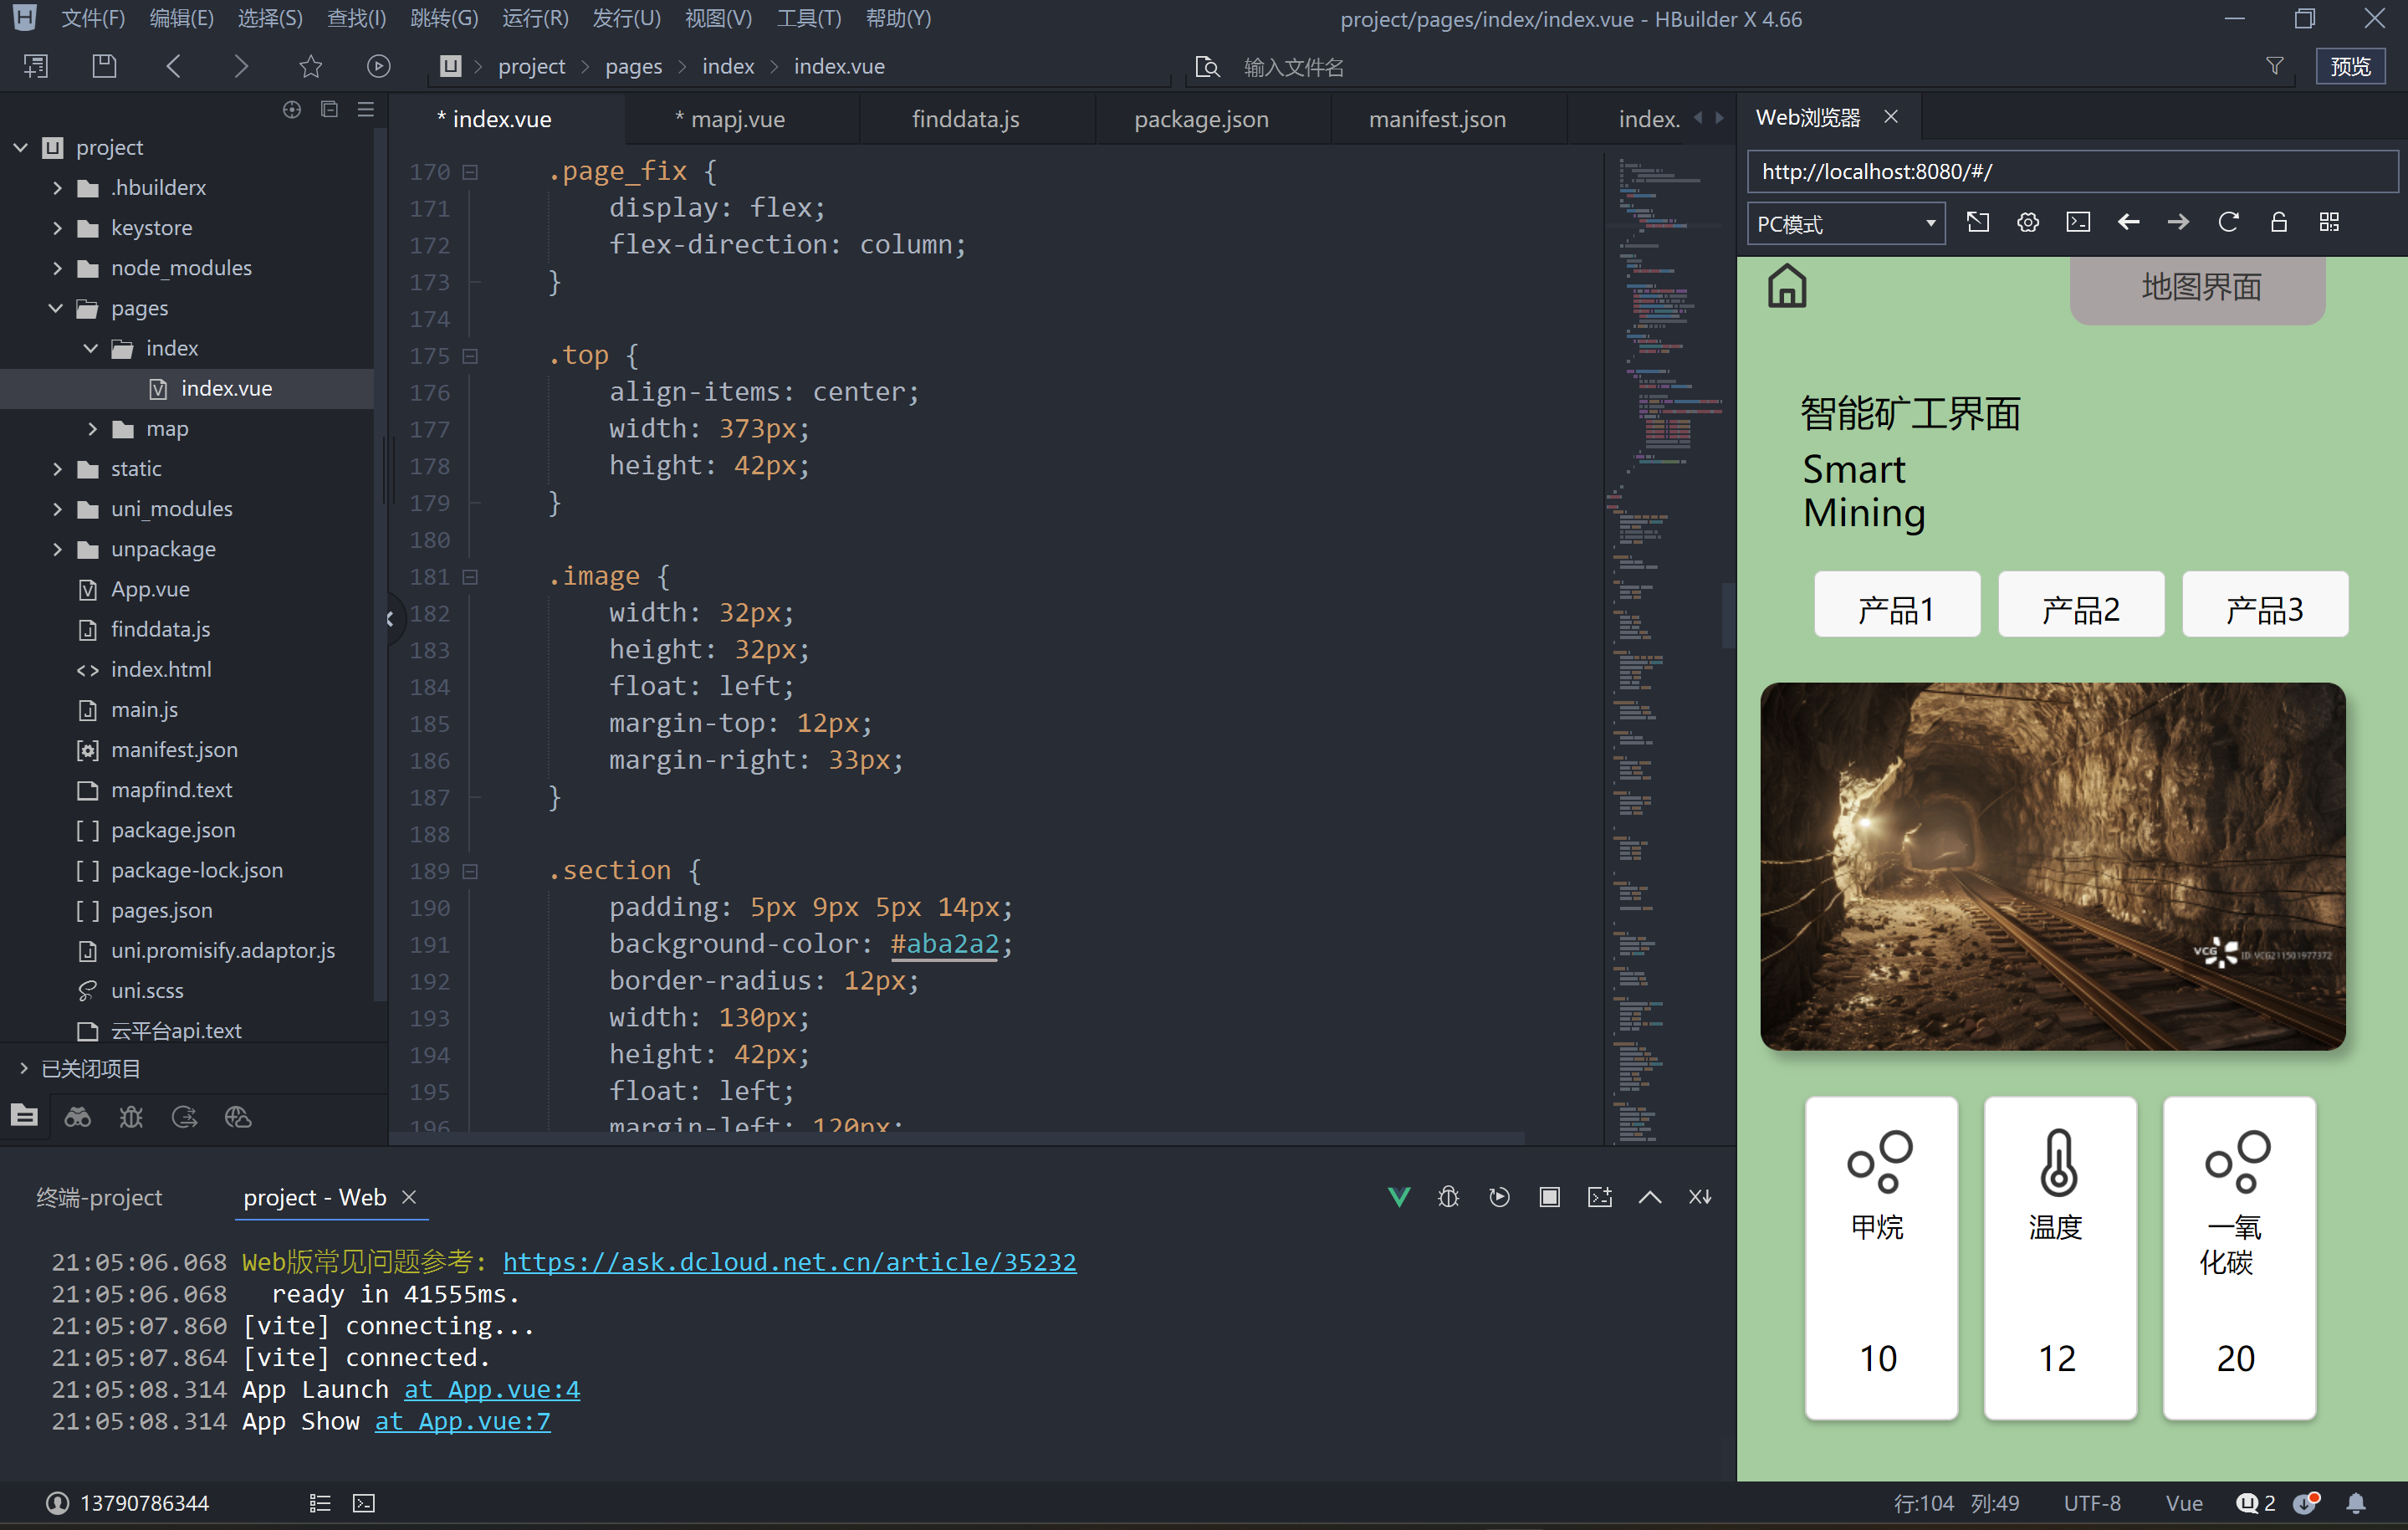Screen dimensions: 2408x1530
Task: Open manifest.json in the project tree
Action: tap(174, 749)
